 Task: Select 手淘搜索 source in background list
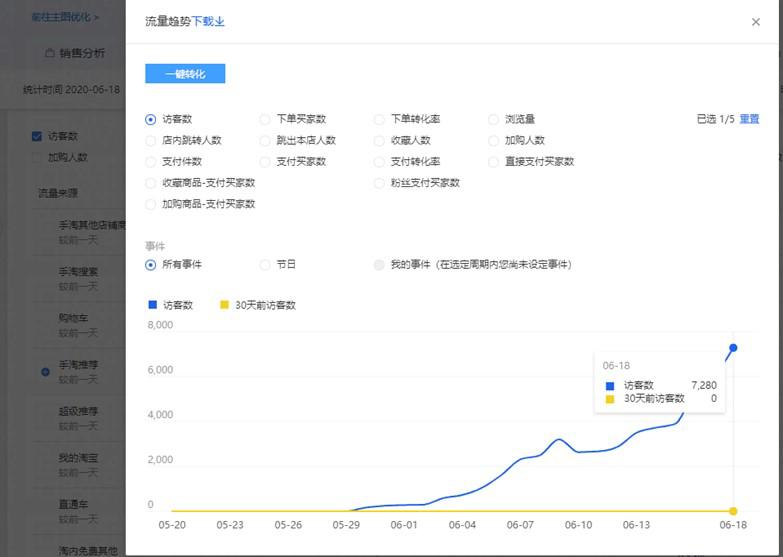coord(78,272)
